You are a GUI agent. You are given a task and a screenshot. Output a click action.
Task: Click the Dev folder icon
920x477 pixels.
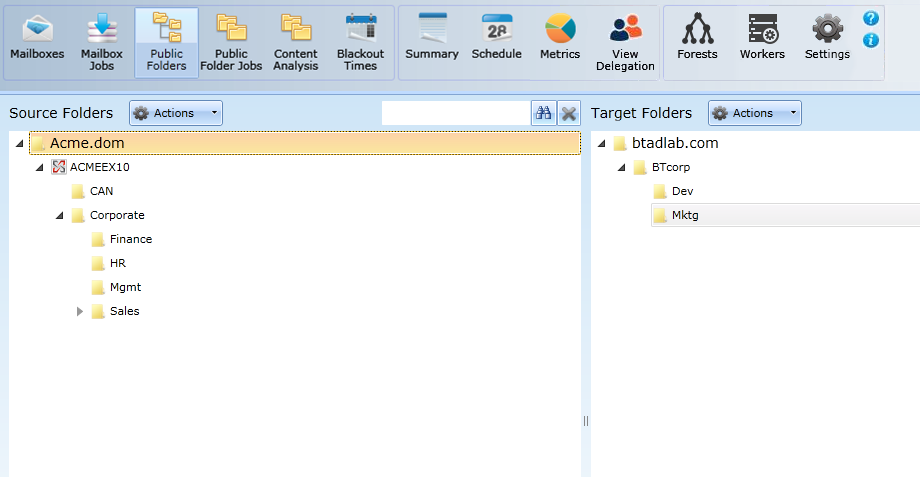coord(660,191)
